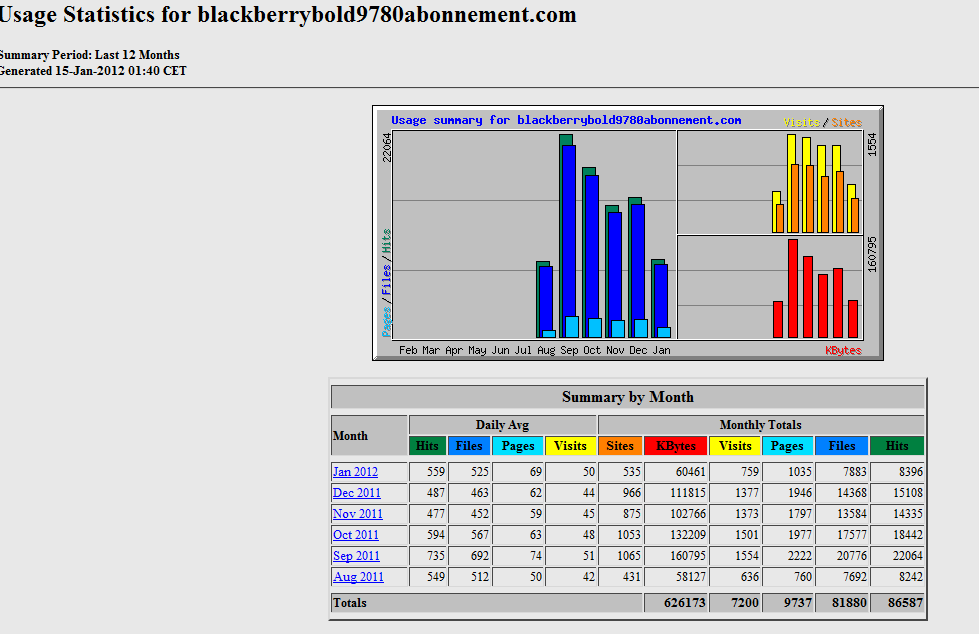Click the Month column header
Viewport: 979px width, 634px height.
click(x=369, y=435)
